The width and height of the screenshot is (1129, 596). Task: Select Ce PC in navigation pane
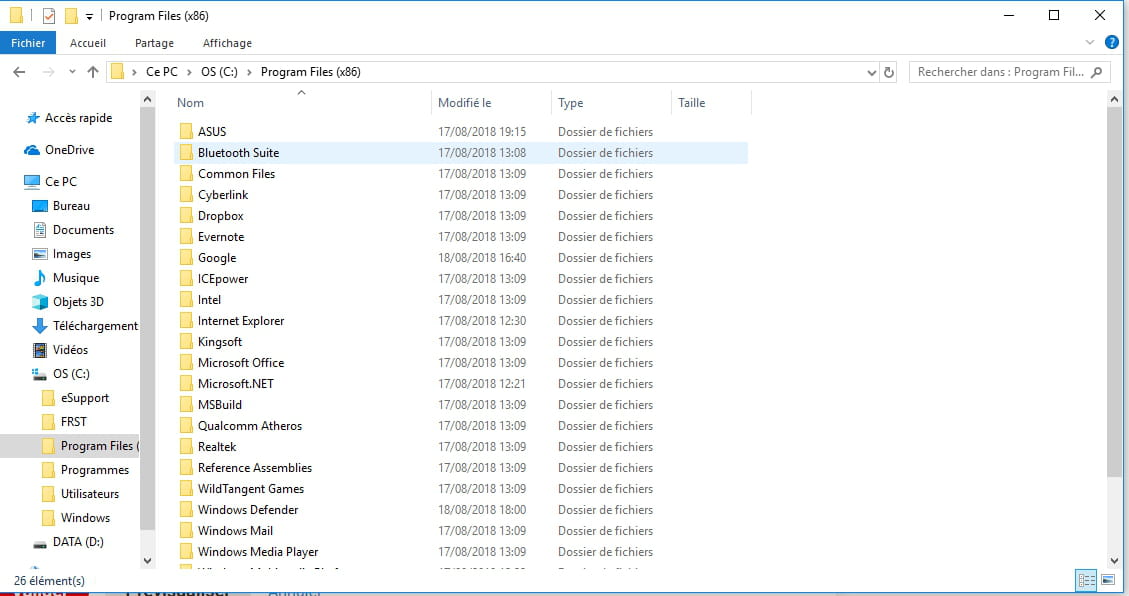tap(50, 181)
